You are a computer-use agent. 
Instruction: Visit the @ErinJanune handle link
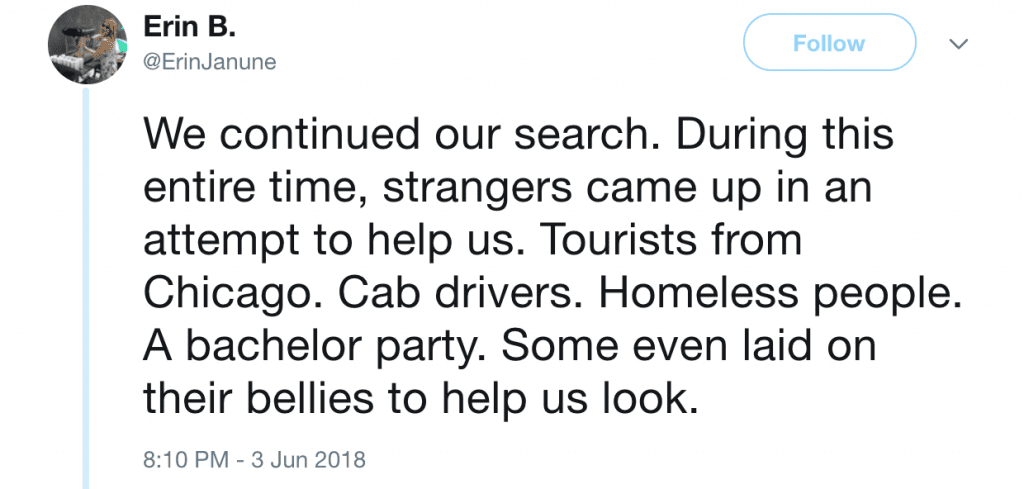point(210,63)
